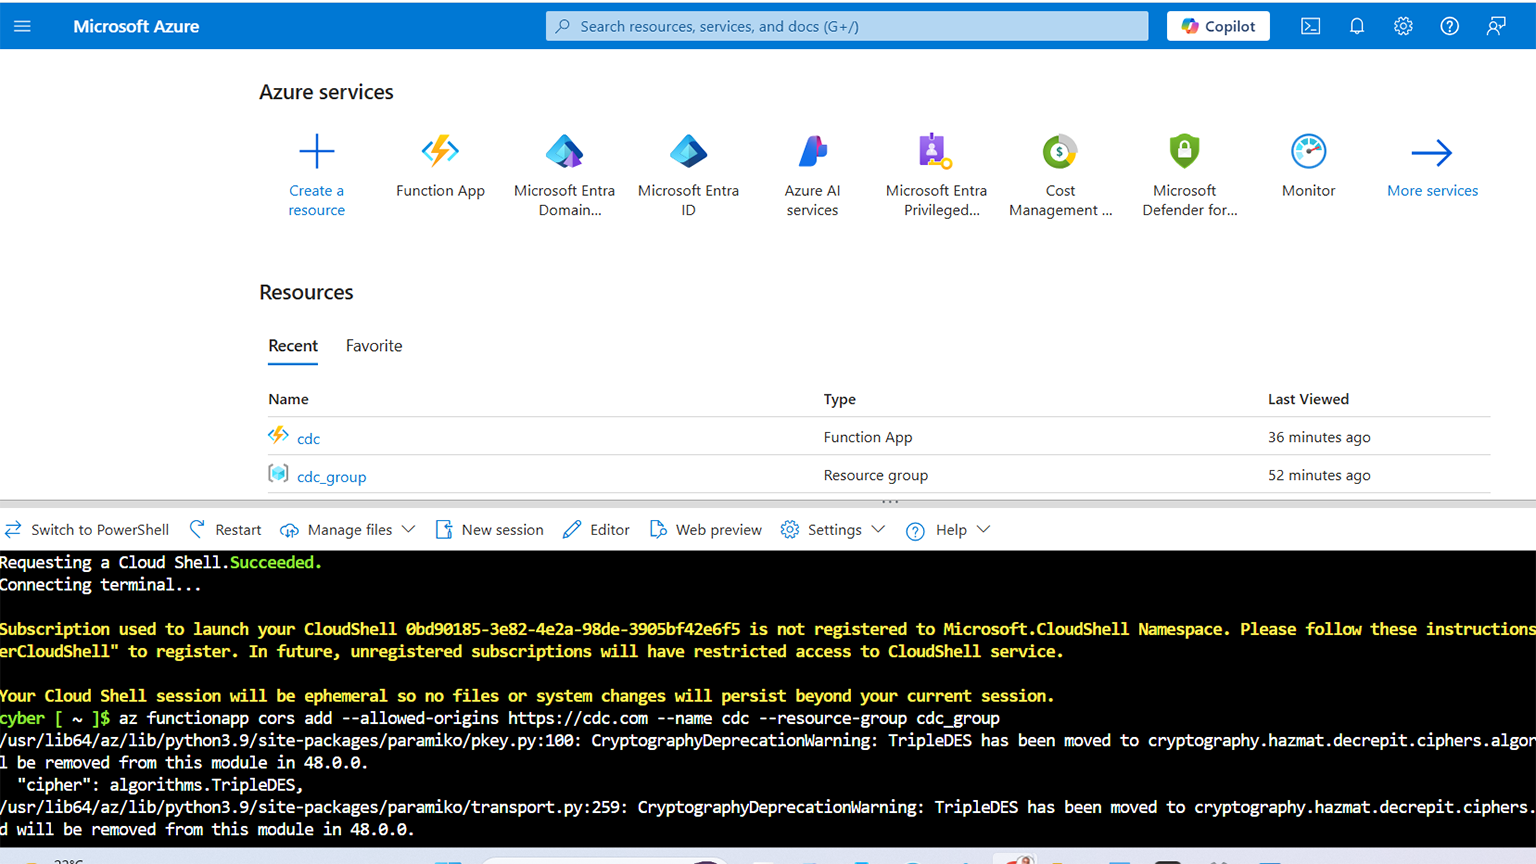Click the Switch to PowerShell arrows icon
Image resolution: width=1536 pixels, height=864 pixels.
(13, 529)
